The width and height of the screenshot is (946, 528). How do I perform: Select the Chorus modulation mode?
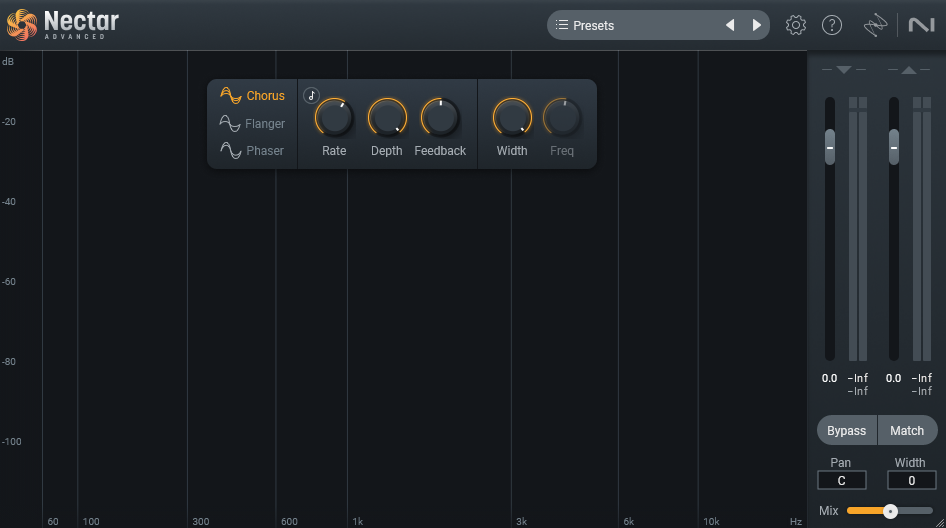[252, 95]
